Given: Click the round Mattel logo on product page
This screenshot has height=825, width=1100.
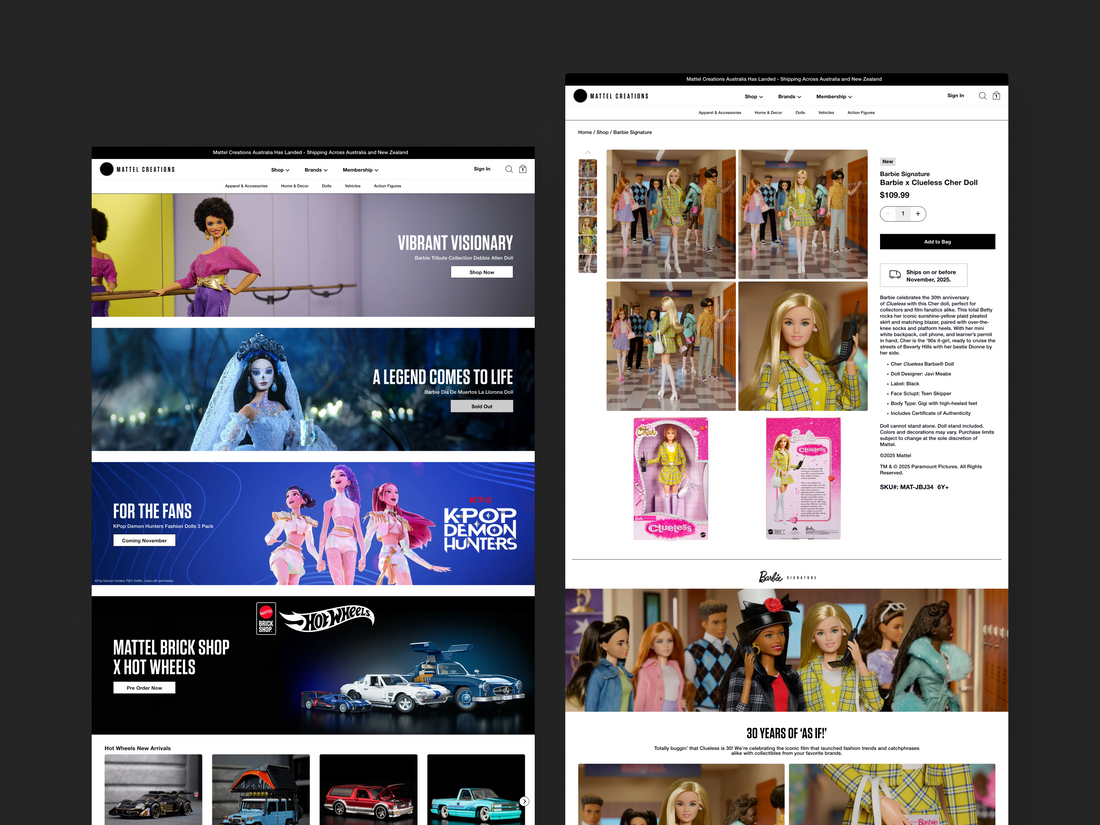Looking at the screenshot, I should (580, 96).
